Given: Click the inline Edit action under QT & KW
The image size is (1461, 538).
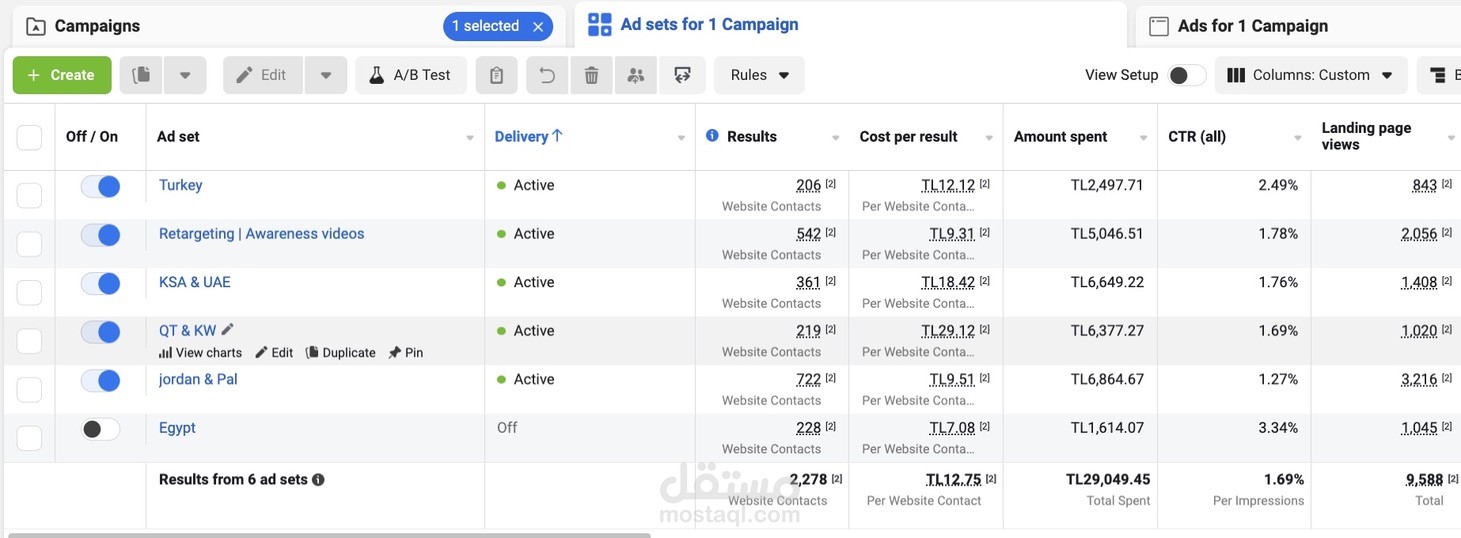Looking at the screenshot, I should click(274, 353).
